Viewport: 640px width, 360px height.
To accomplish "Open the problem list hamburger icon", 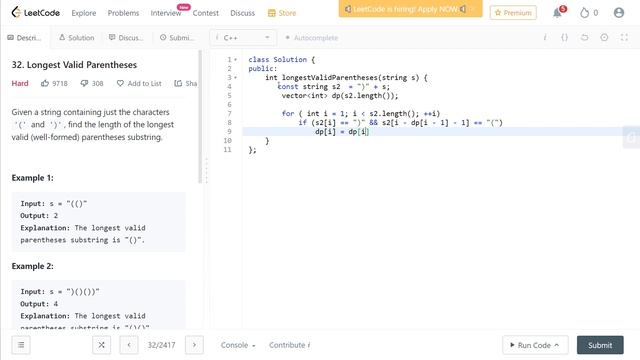I will coord(21,345).
